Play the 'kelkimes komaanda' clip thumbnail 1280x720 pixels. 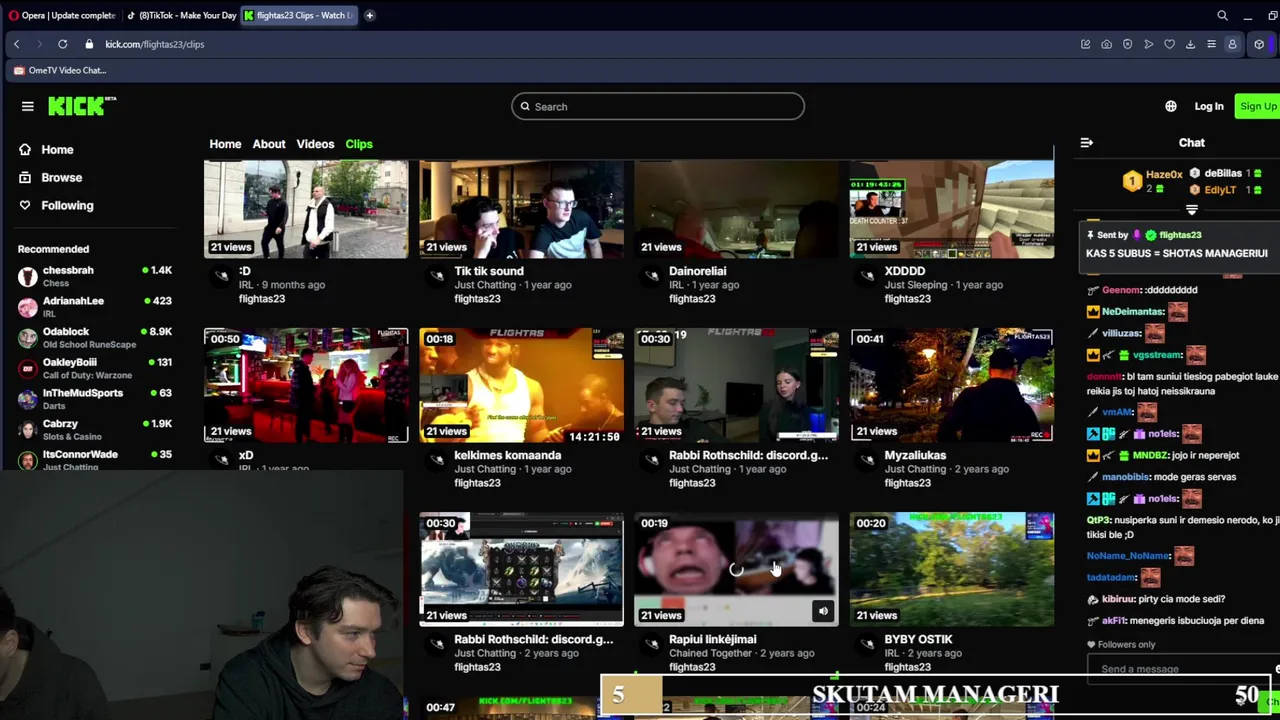tap(521, 385)
